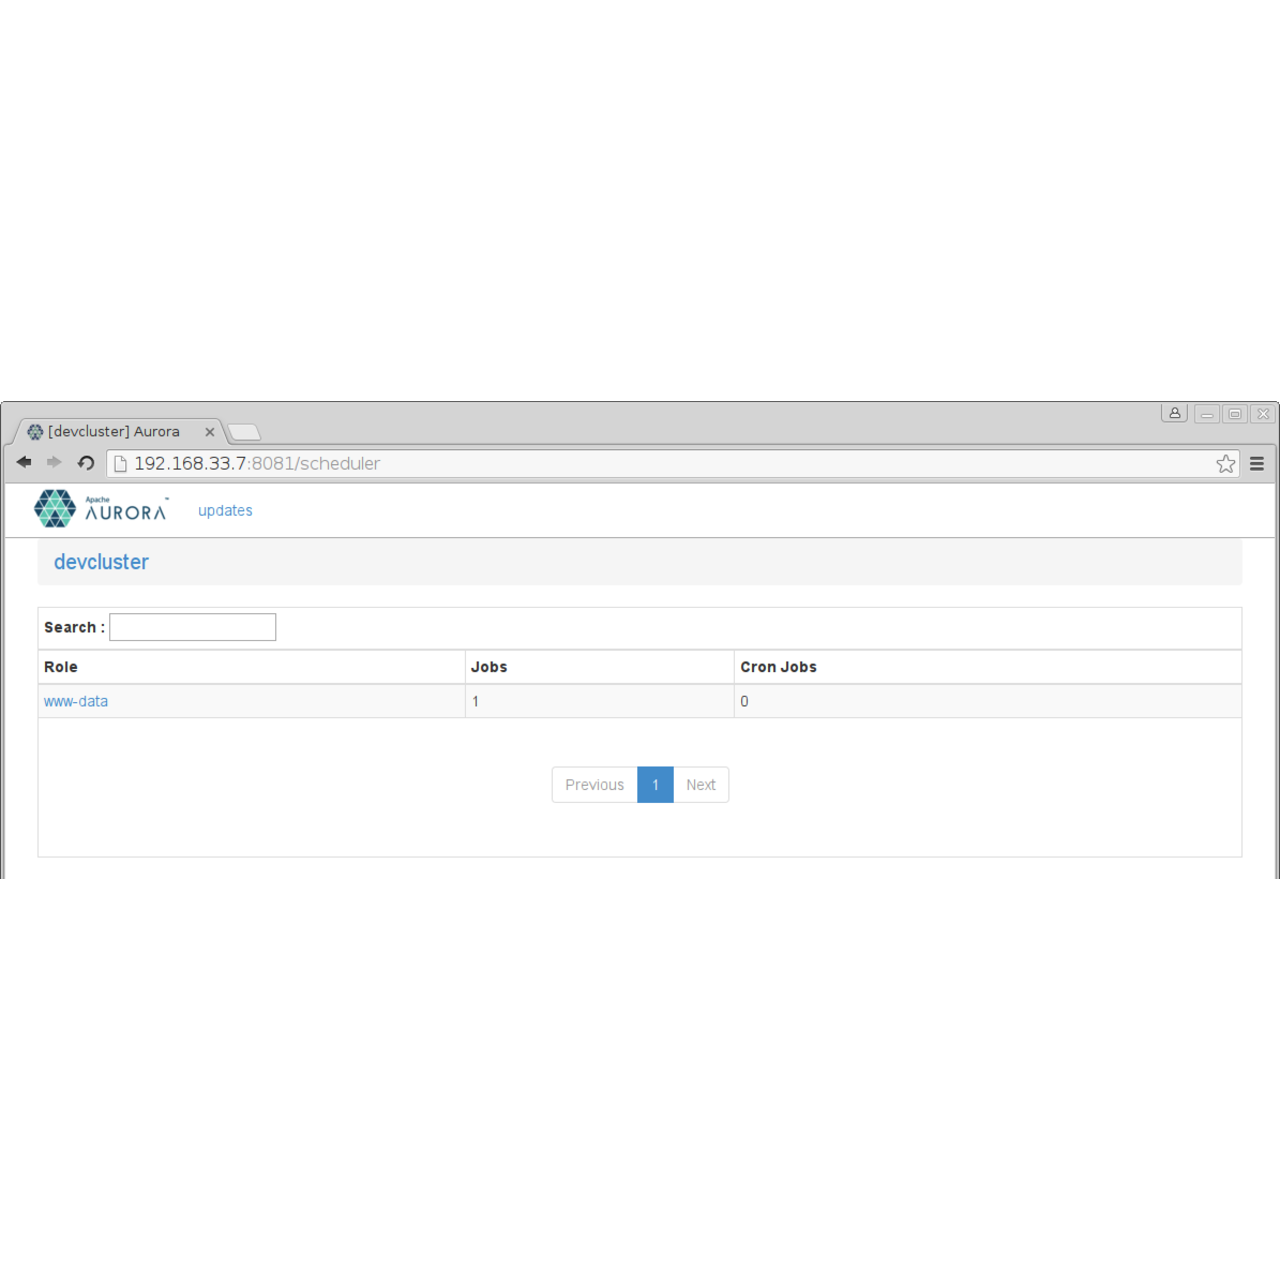1280x1280 pixels.
Task: Click the Apache Aurora logo
Action: (101, 509)
